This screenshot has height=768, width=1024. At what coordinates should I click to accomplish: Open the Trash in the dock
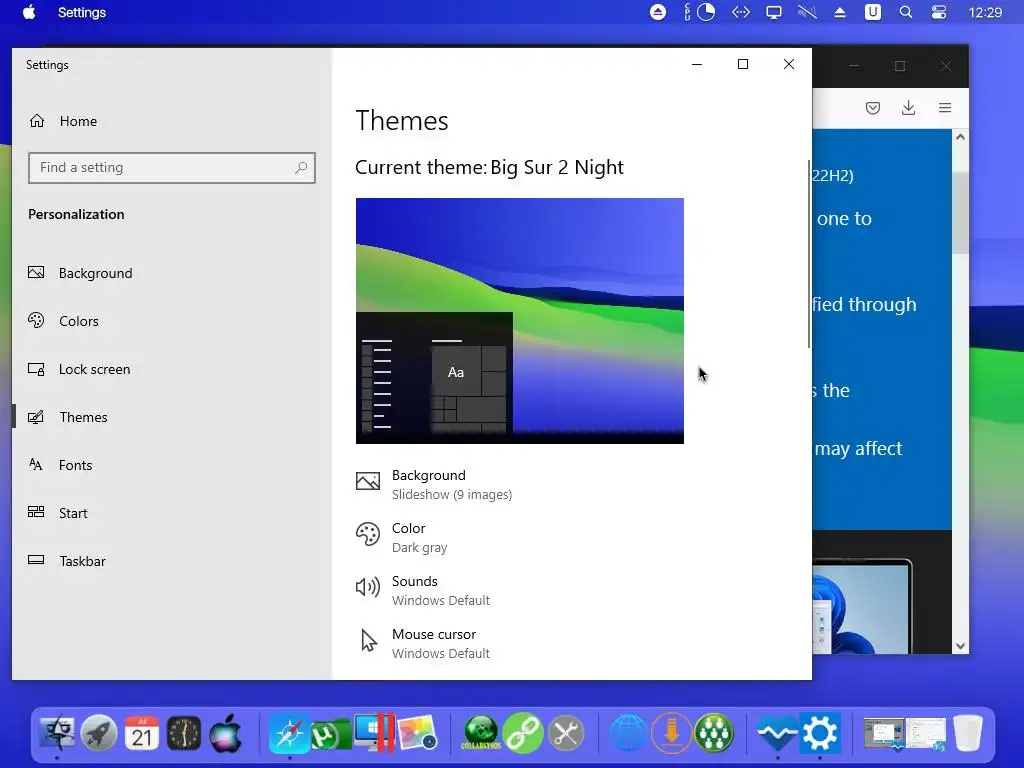tap(968, 733)
